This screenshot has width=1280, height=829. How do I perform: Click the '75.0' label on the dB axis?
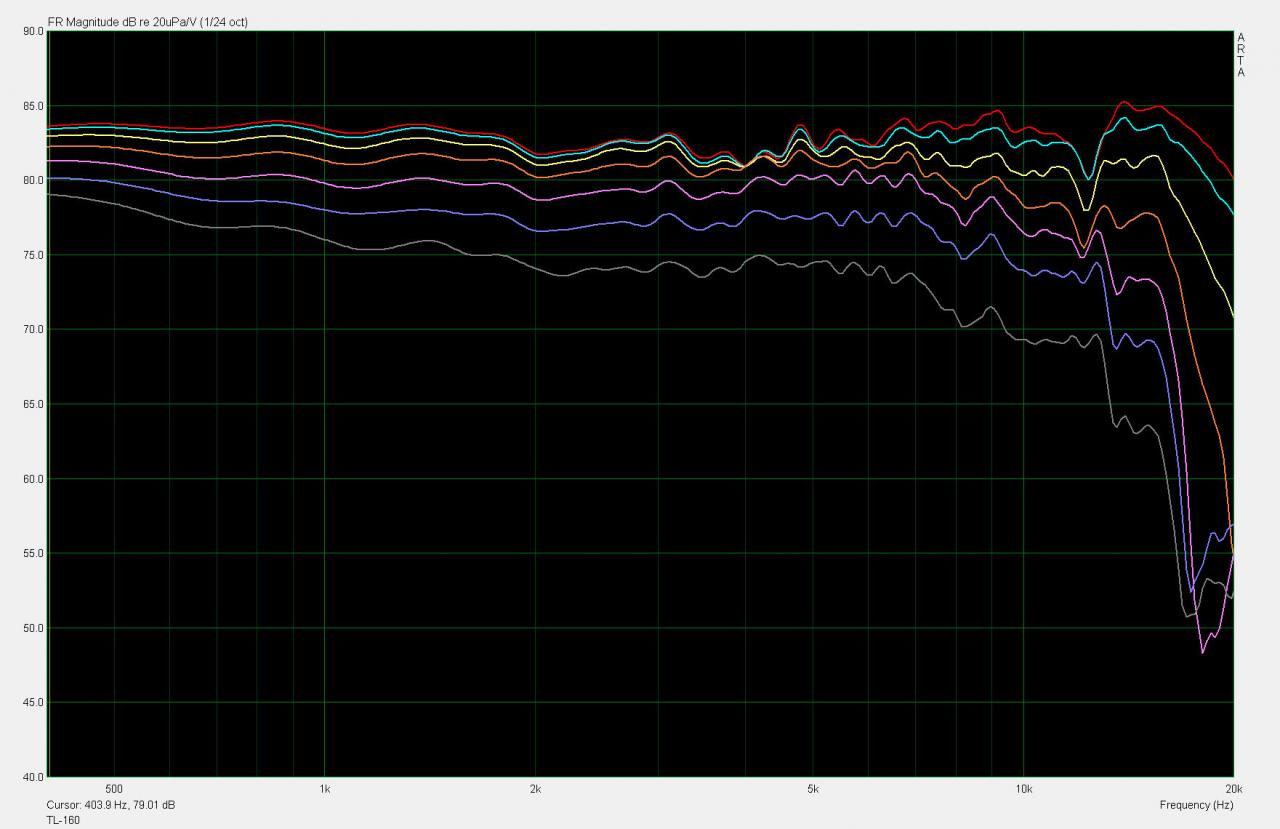point(32,255)
